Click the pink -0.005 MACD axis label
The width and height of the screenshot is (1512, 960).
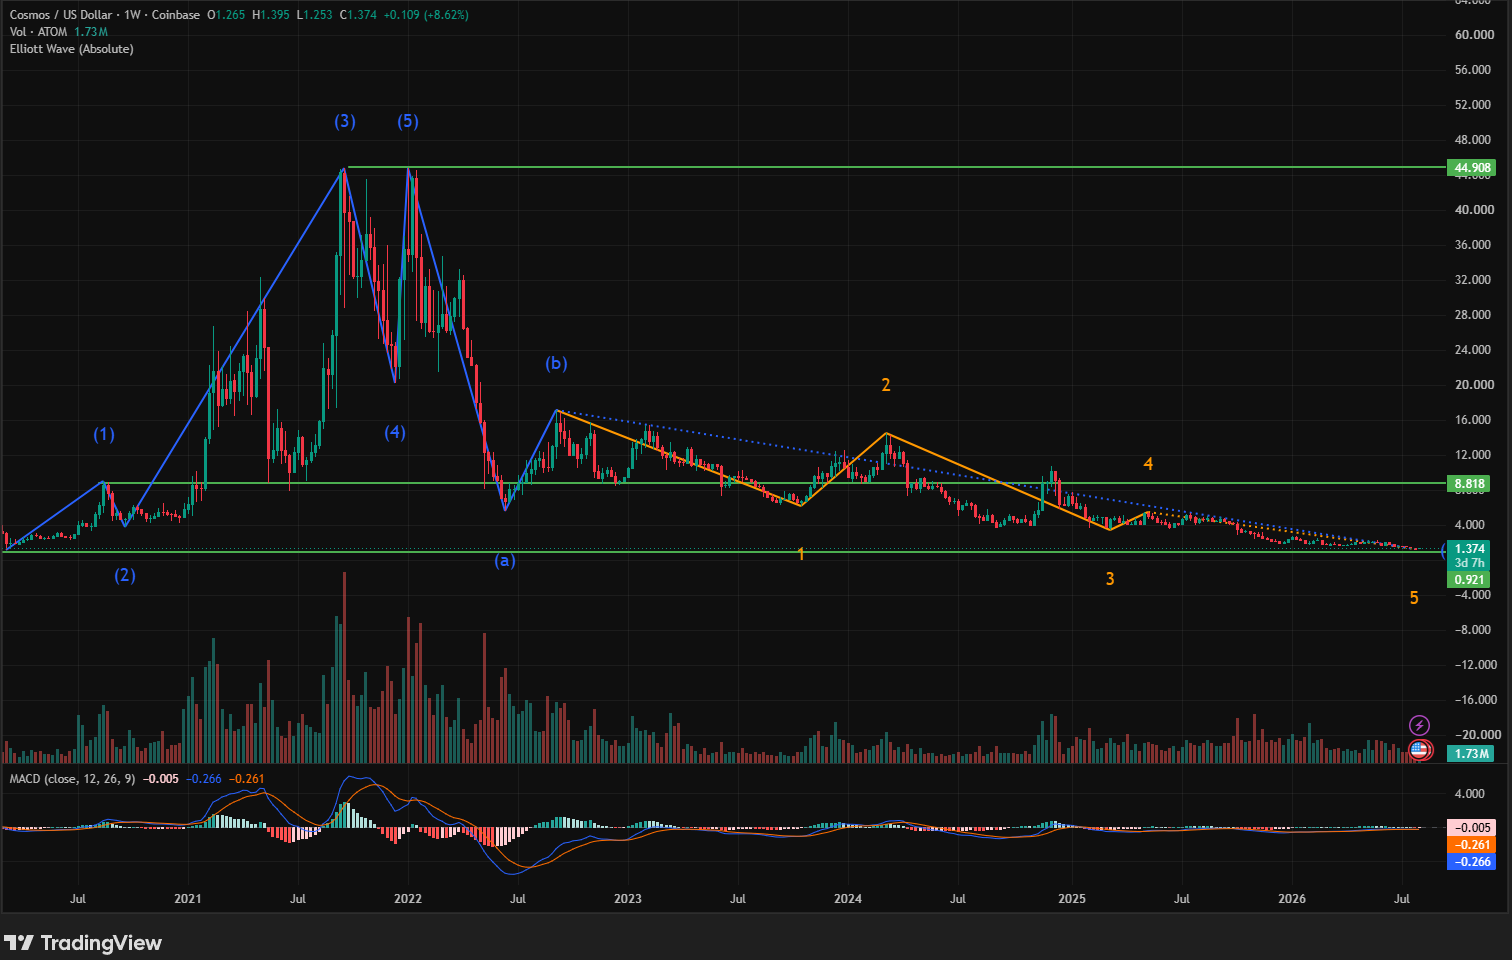(x=1472, y=828)
